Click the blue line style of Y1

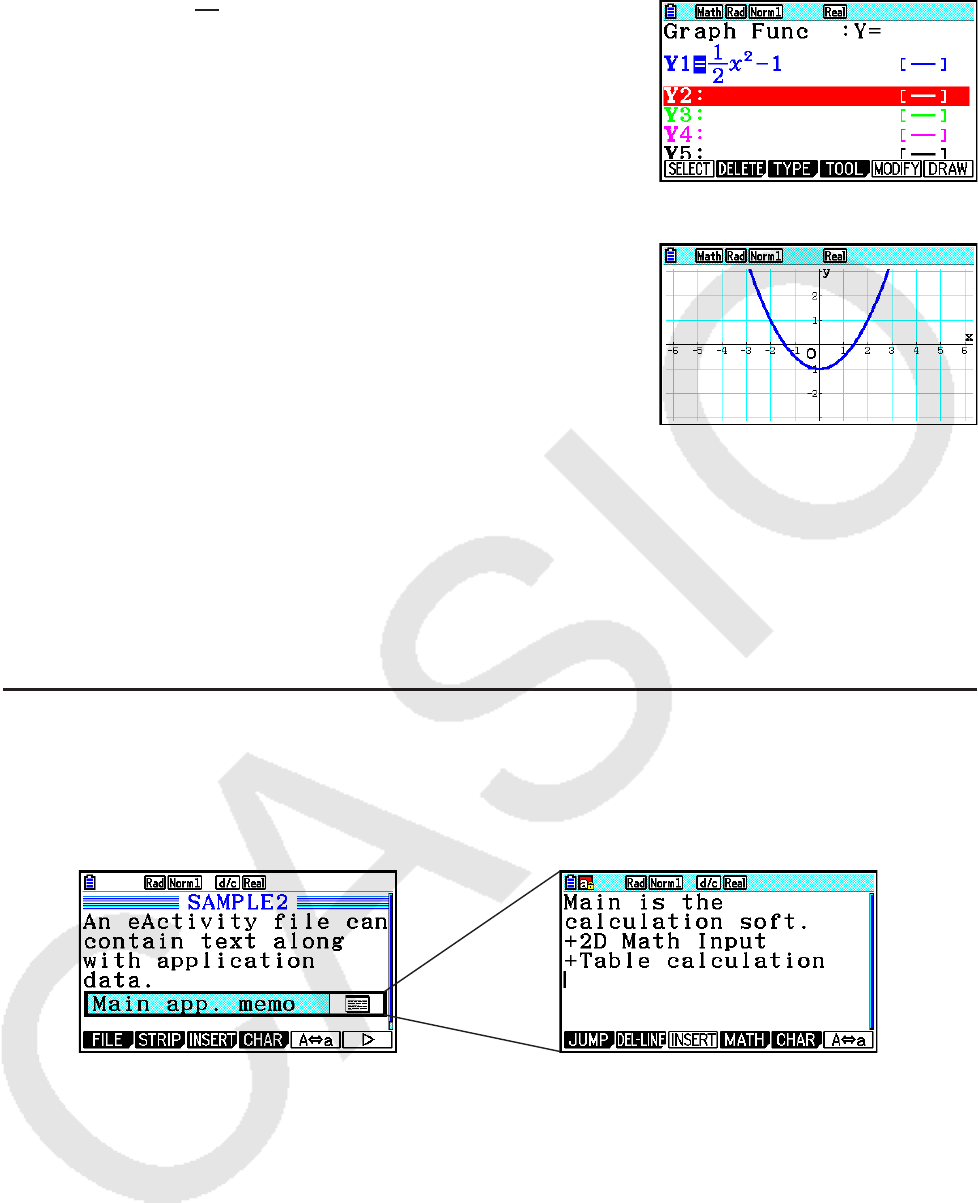(x=922, y=64)
